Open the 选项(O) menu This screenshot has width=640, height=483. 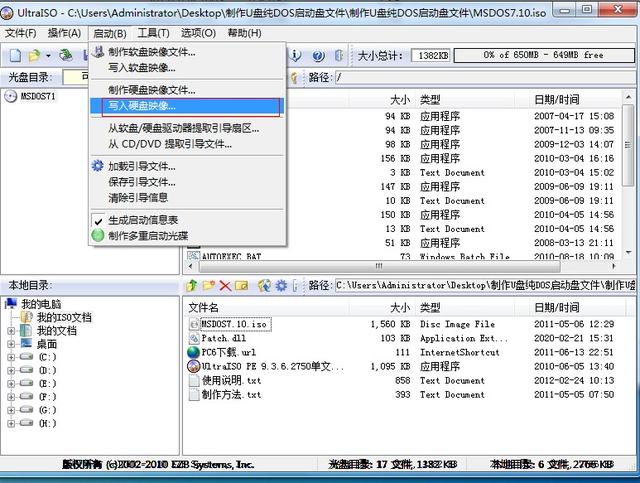tap(198, 33)
